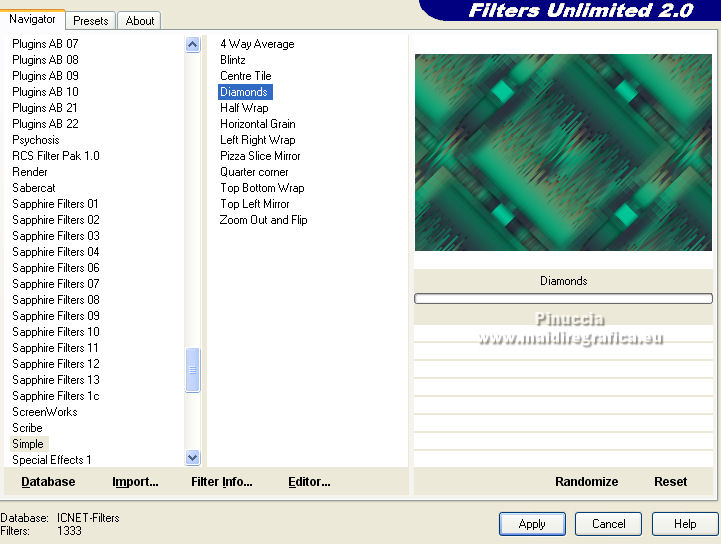Select the Simple category
The height and width of the screenshot is (544, 721).
pos(28,444)
